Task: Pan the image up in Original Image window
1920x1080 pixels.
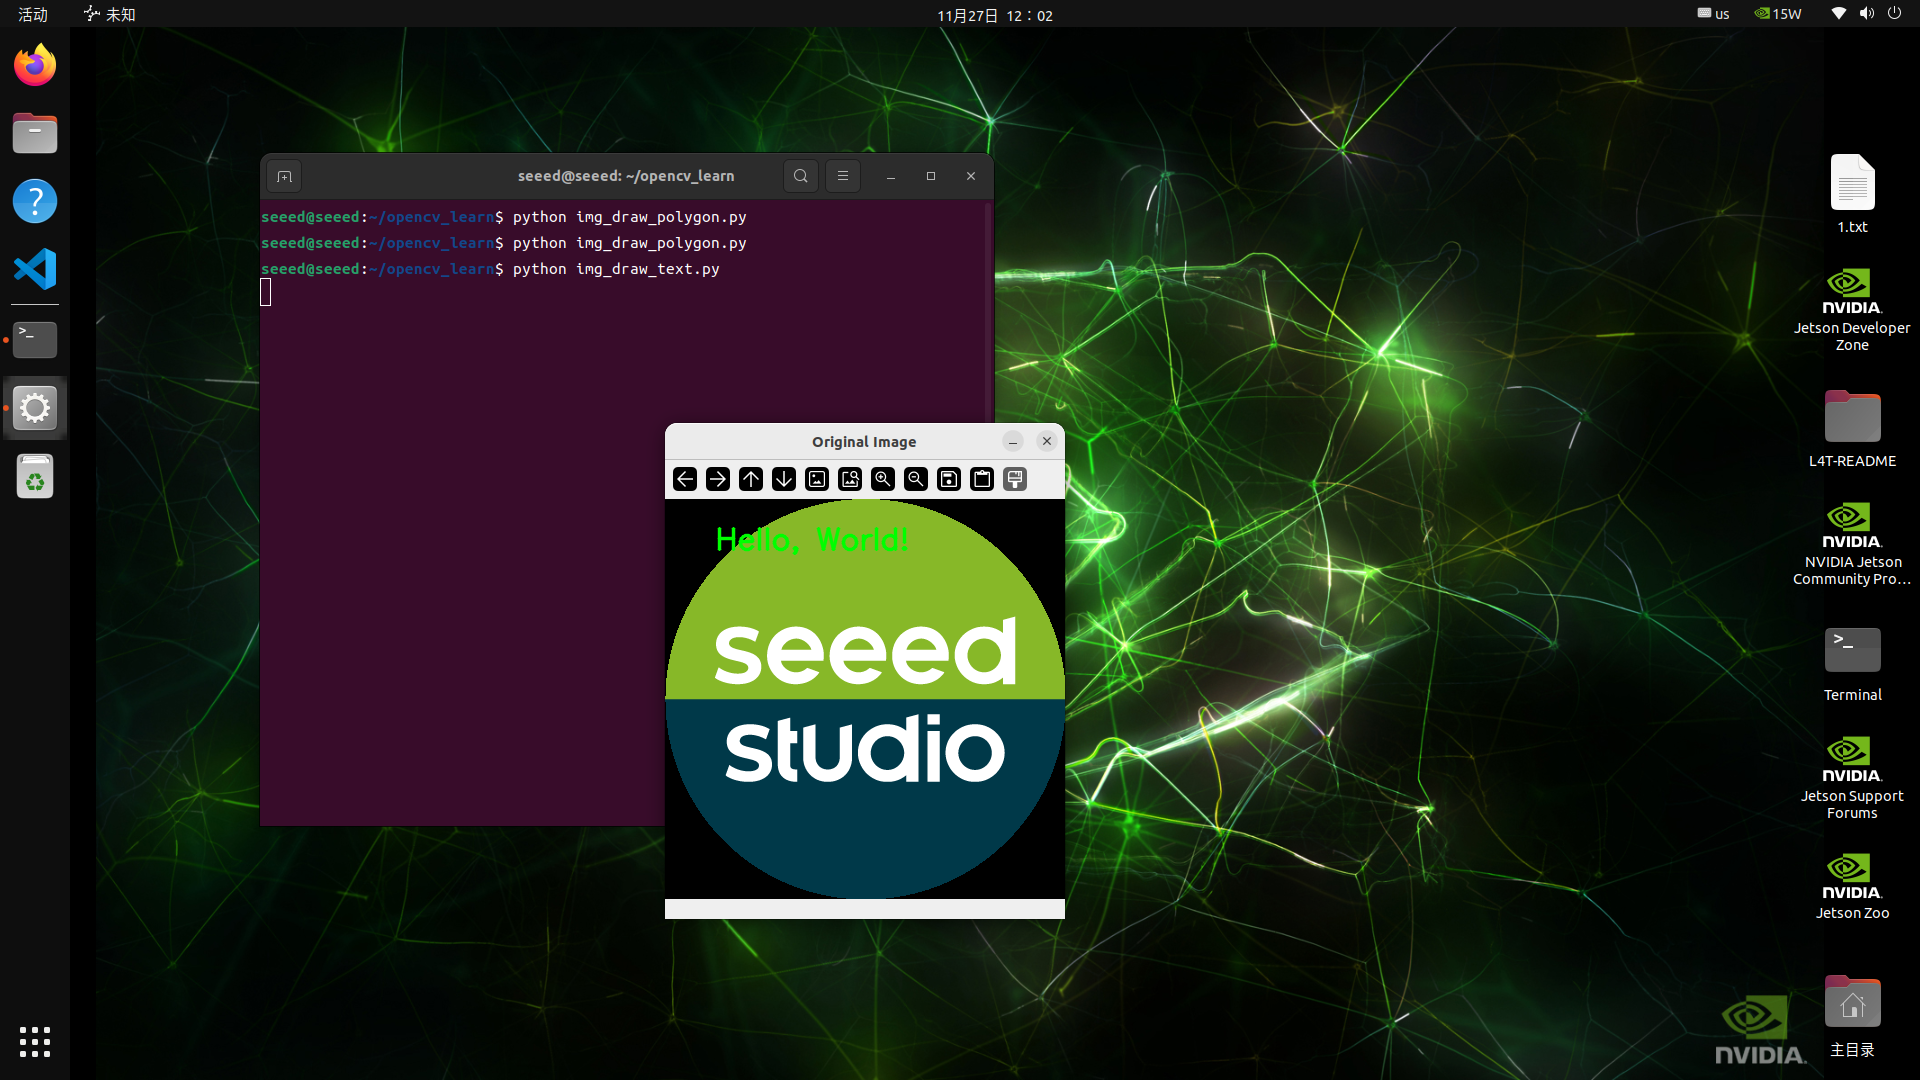Action: (x=751, y=479)
